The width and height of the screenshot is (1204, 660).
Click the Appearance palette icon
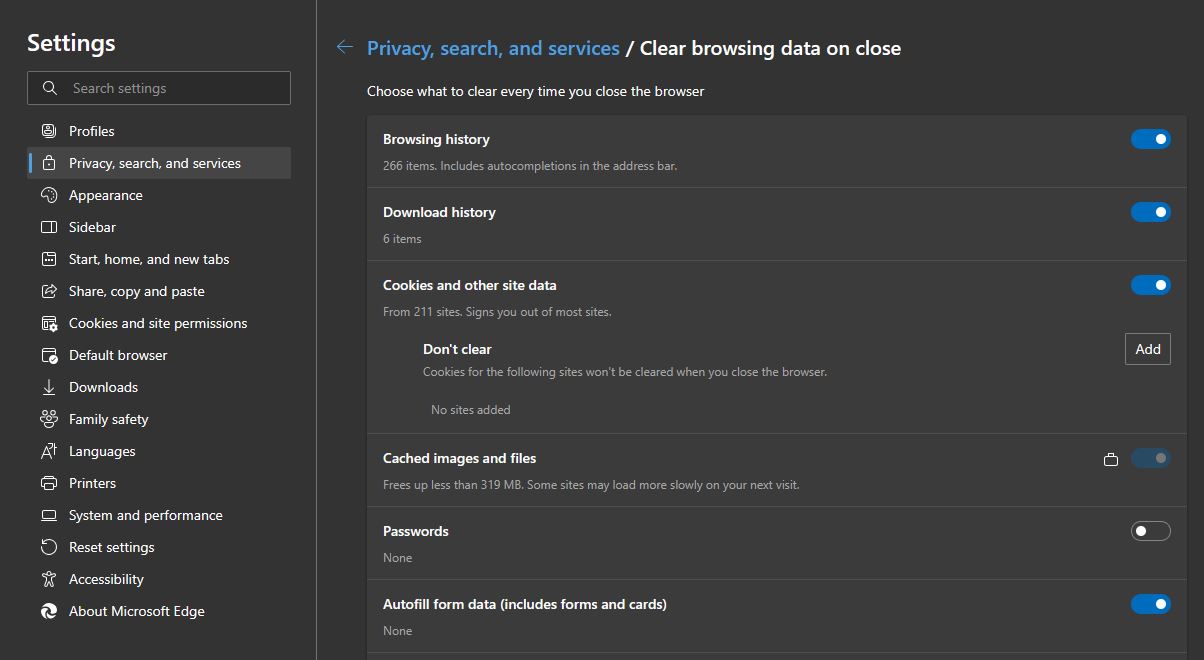pos(49,195)
